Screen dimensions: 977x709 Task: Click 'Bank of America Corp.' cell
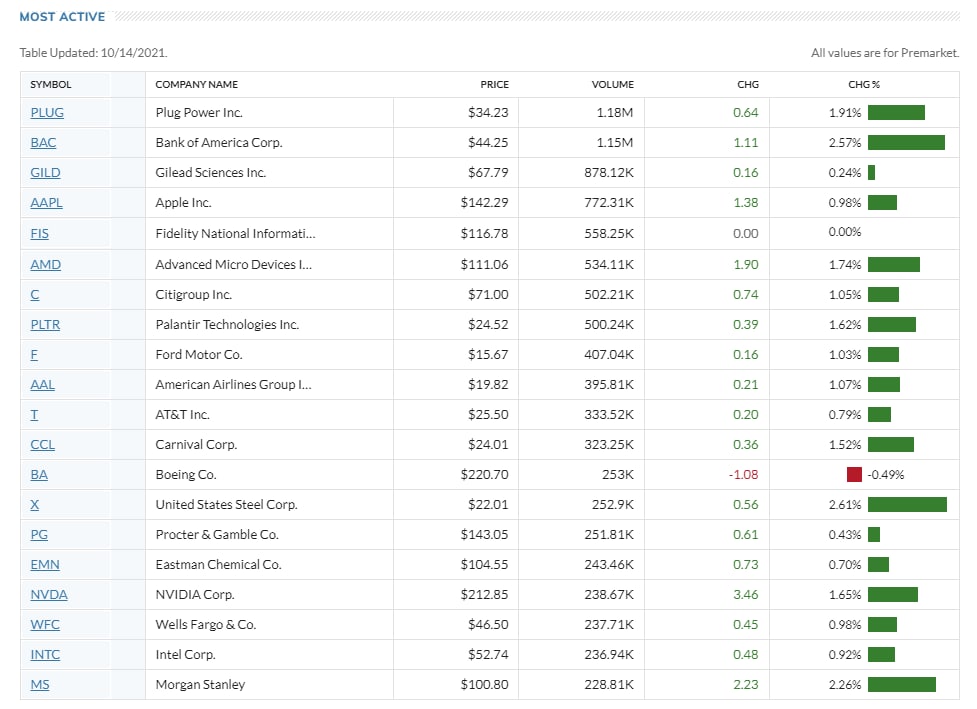coord(219,143)
